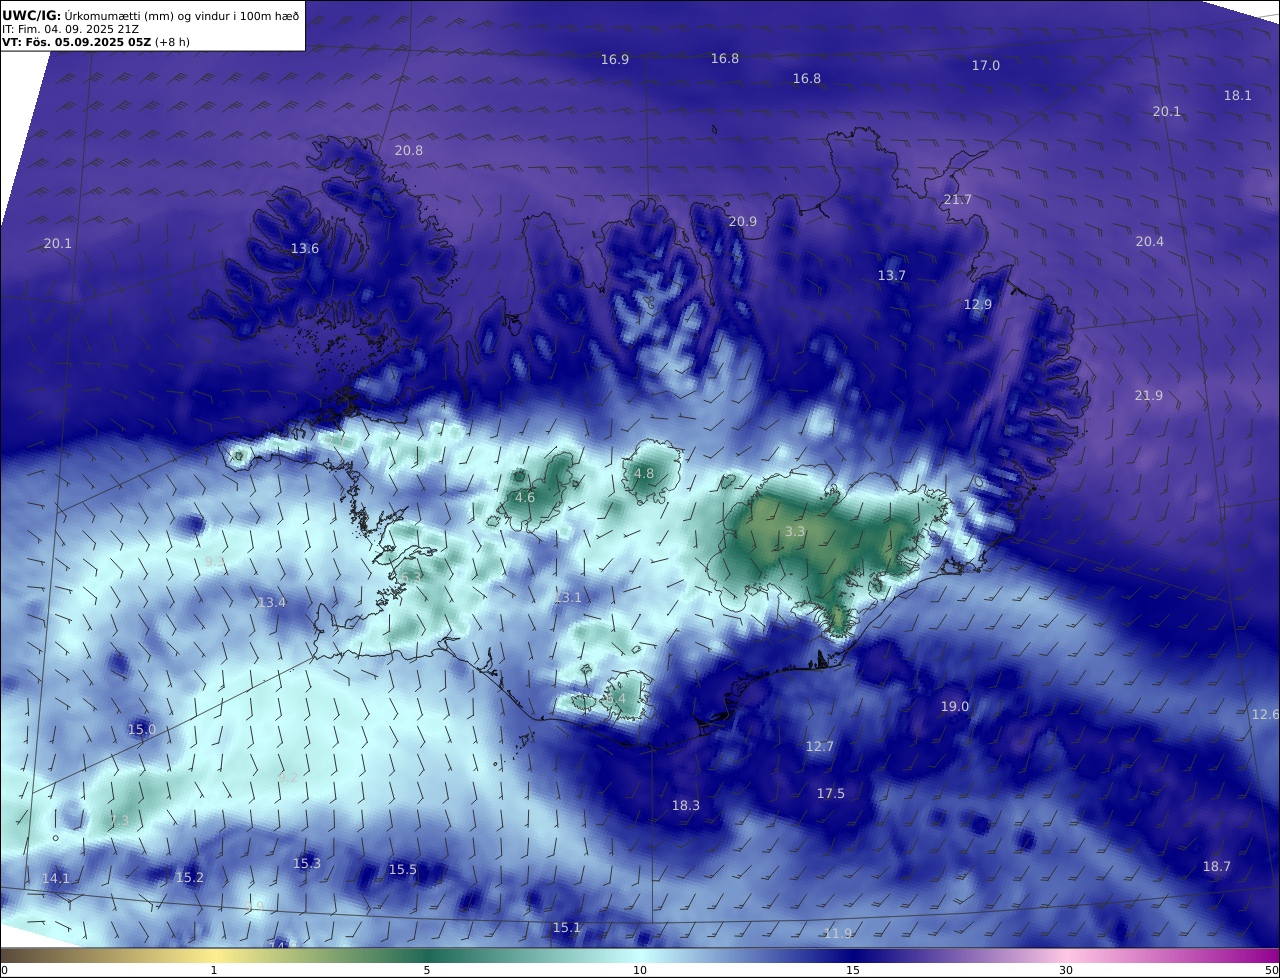Click the 20.9 precipitation value
1280x978 pixels.
tap(743, 222)
